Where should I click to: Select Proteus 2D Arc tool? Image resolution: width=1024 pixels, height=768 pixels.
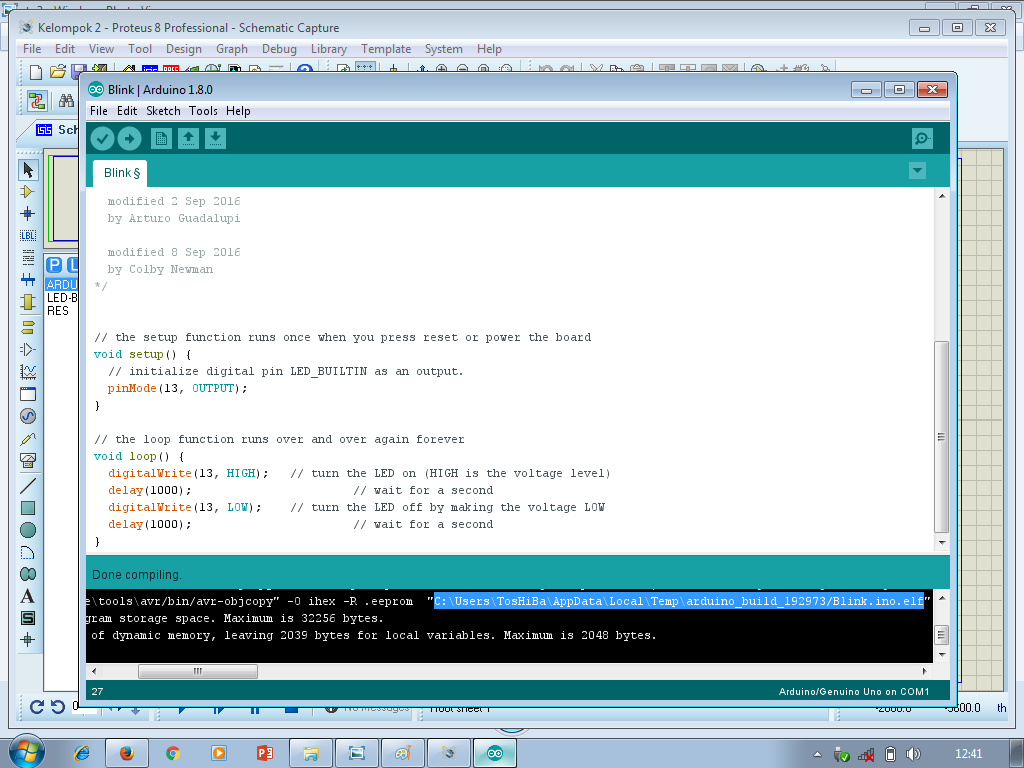click(x=27, y=552)
